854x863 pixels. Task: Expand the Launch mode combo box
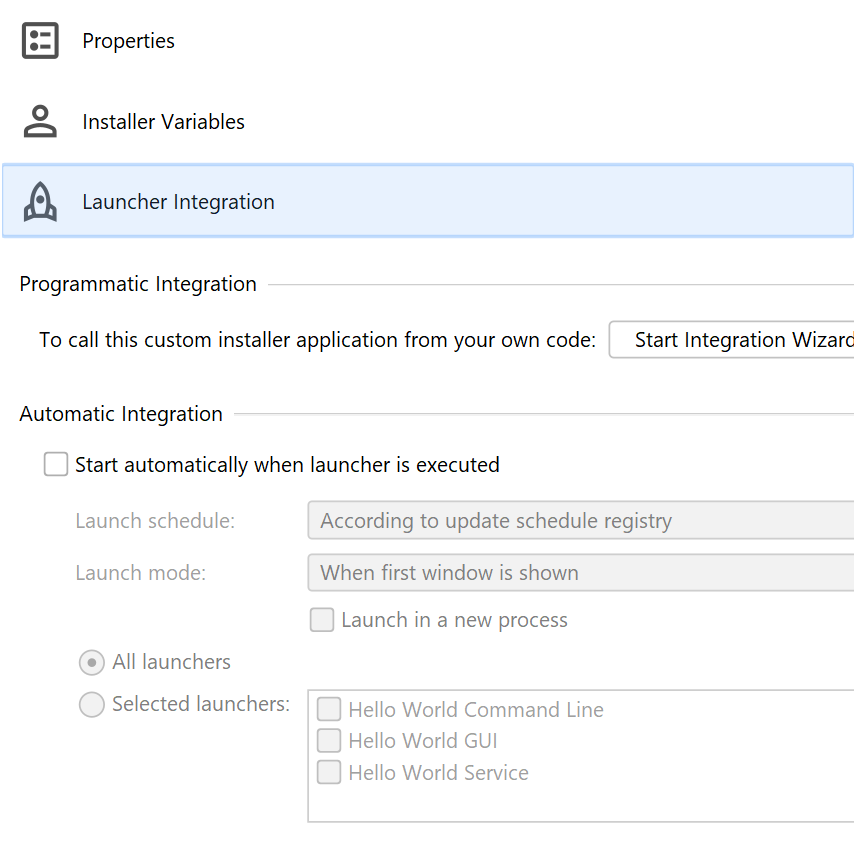[x=580, y=573]
